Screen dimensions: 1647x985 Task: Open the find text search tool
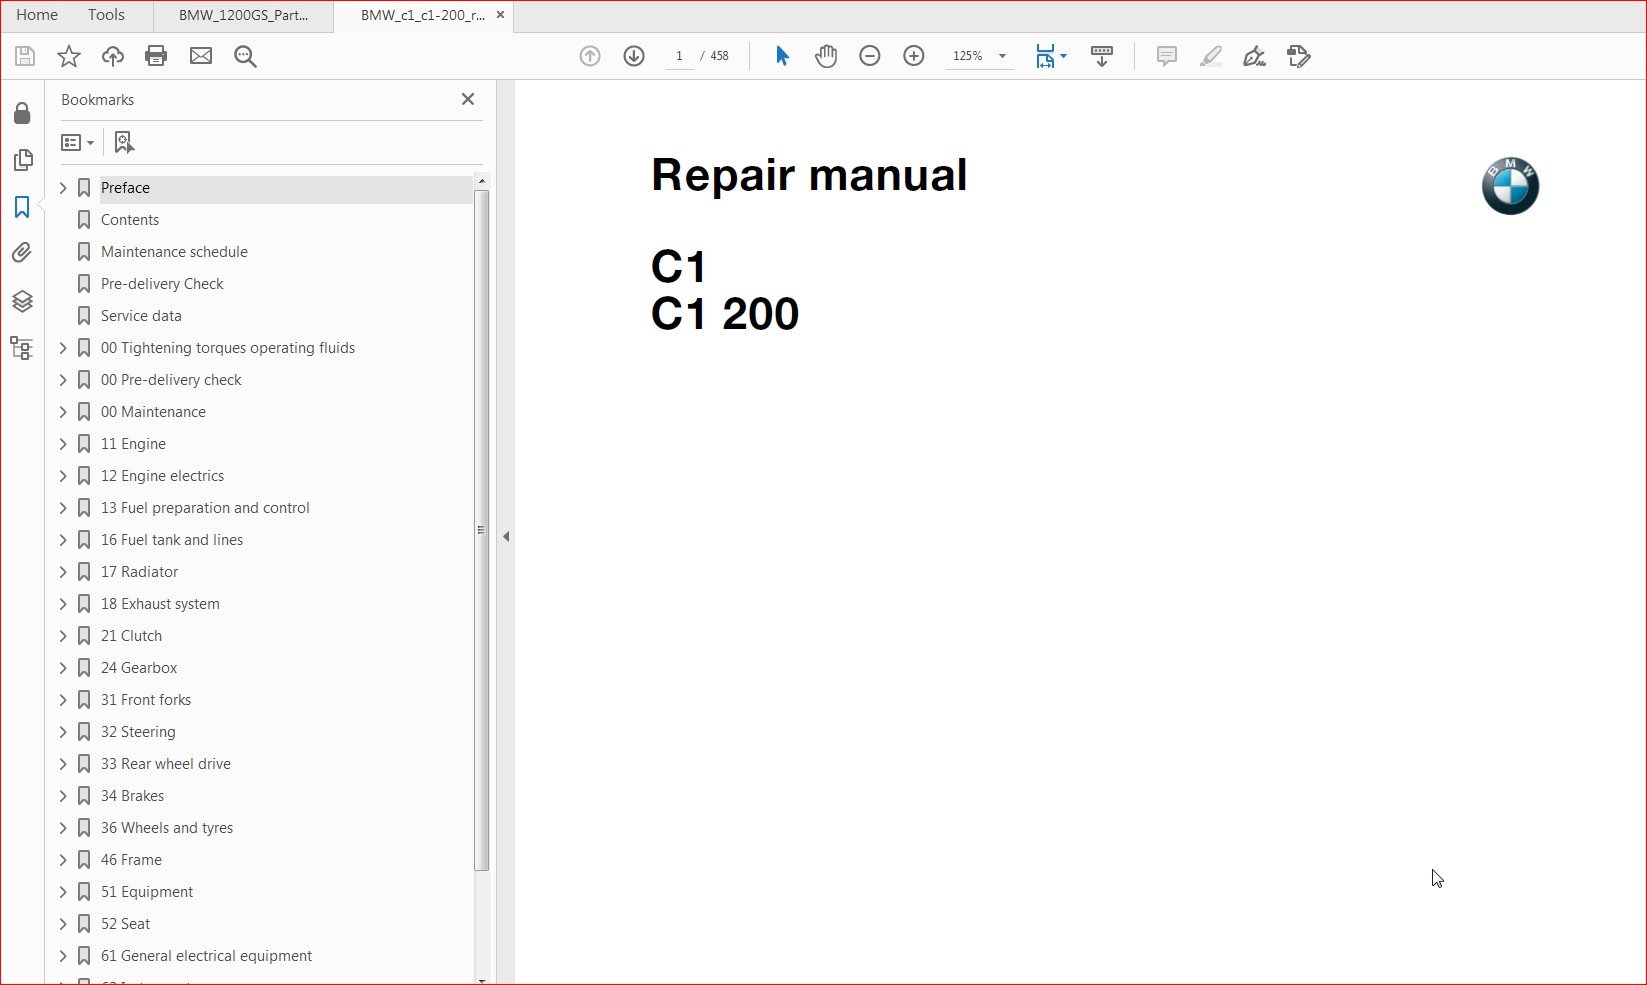click(245, 56)
